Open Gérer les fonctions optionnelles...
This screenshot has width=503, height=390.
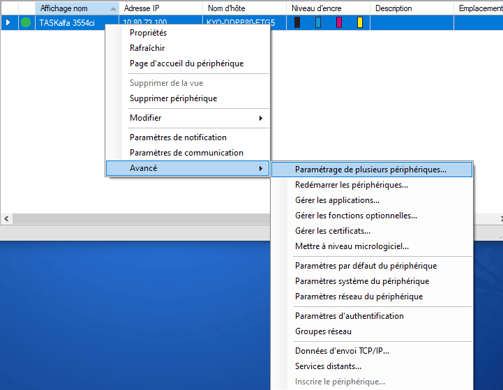(x=372, y=216)
